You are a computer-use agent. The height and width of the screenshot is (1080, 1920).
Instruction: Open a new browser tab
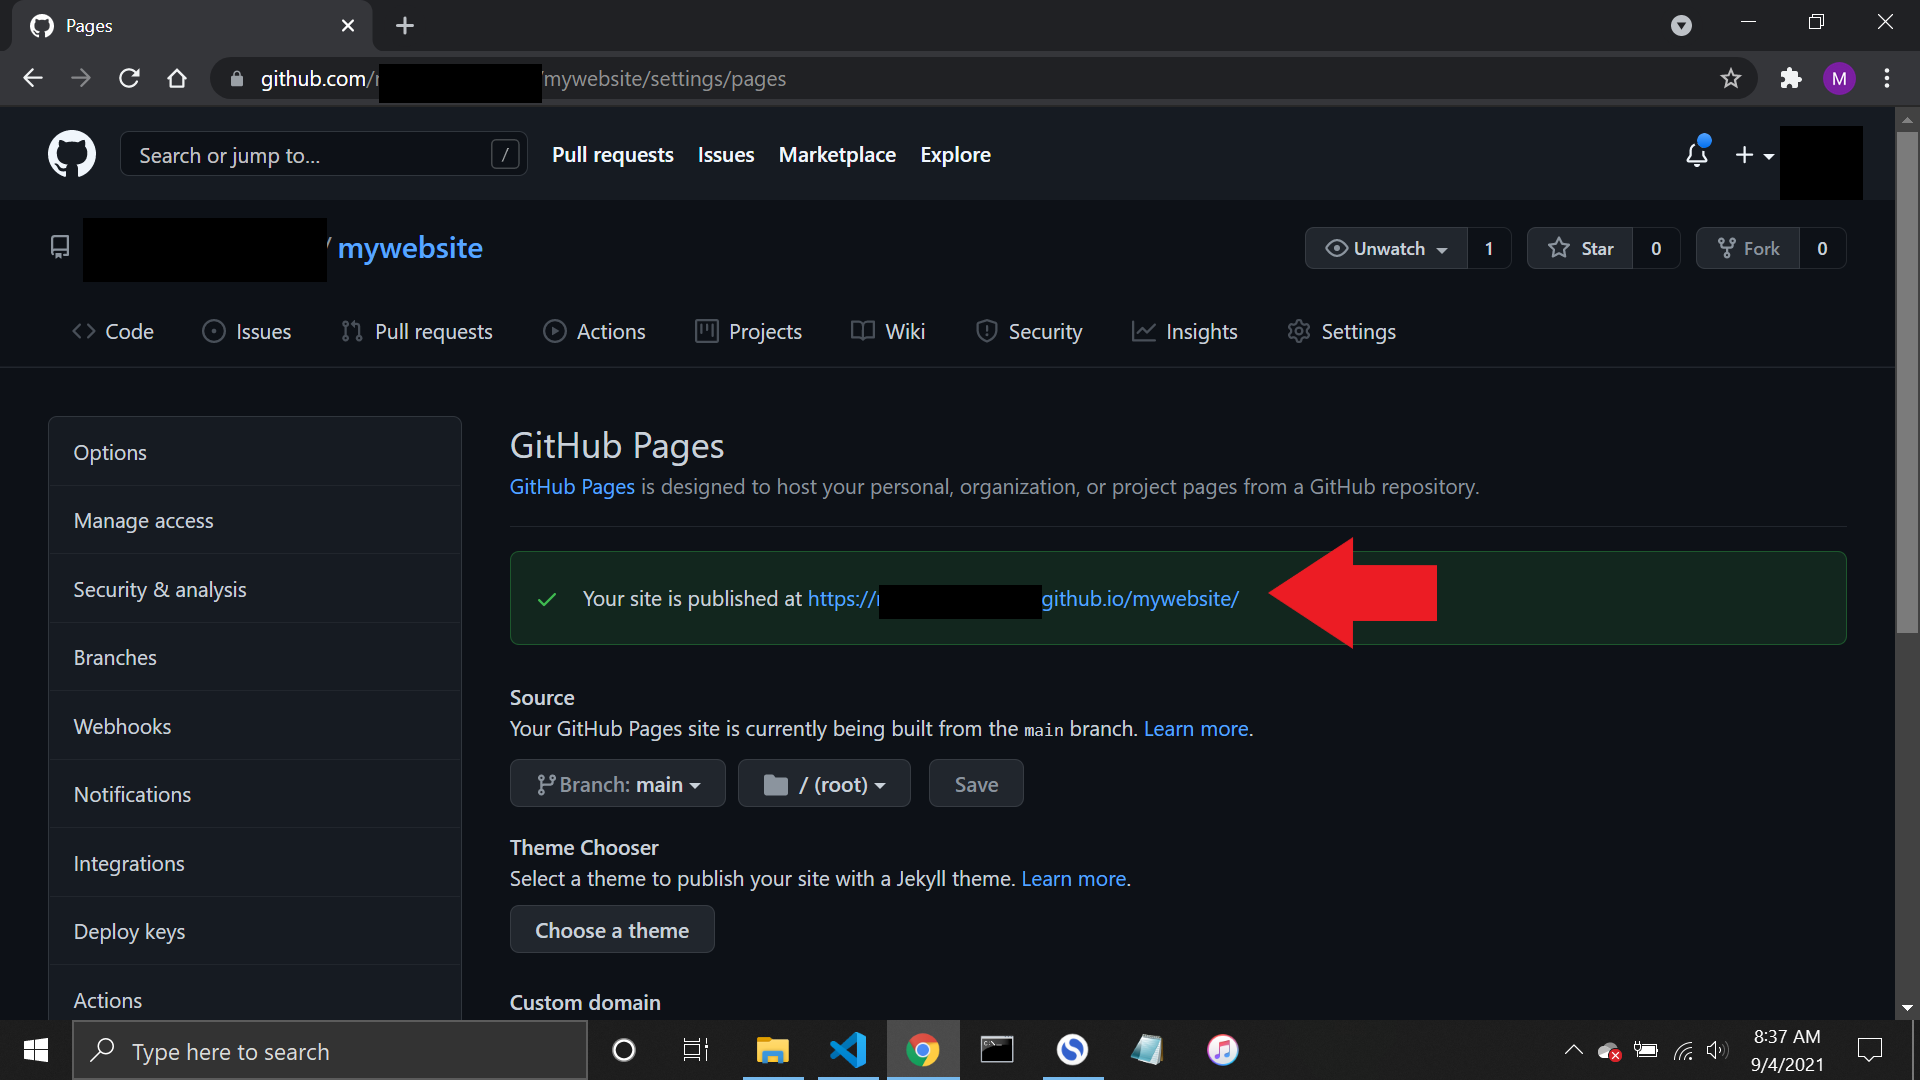(x=405, y=25)
